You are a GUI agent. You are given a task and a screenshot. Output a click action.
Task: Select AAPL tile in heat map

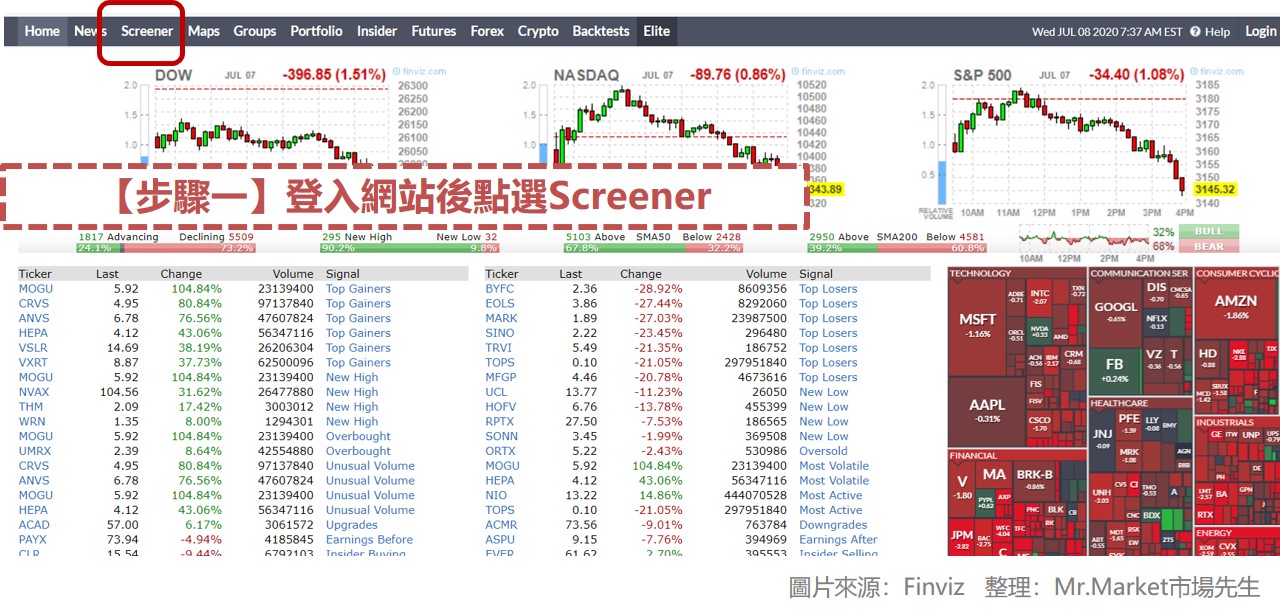987,410
